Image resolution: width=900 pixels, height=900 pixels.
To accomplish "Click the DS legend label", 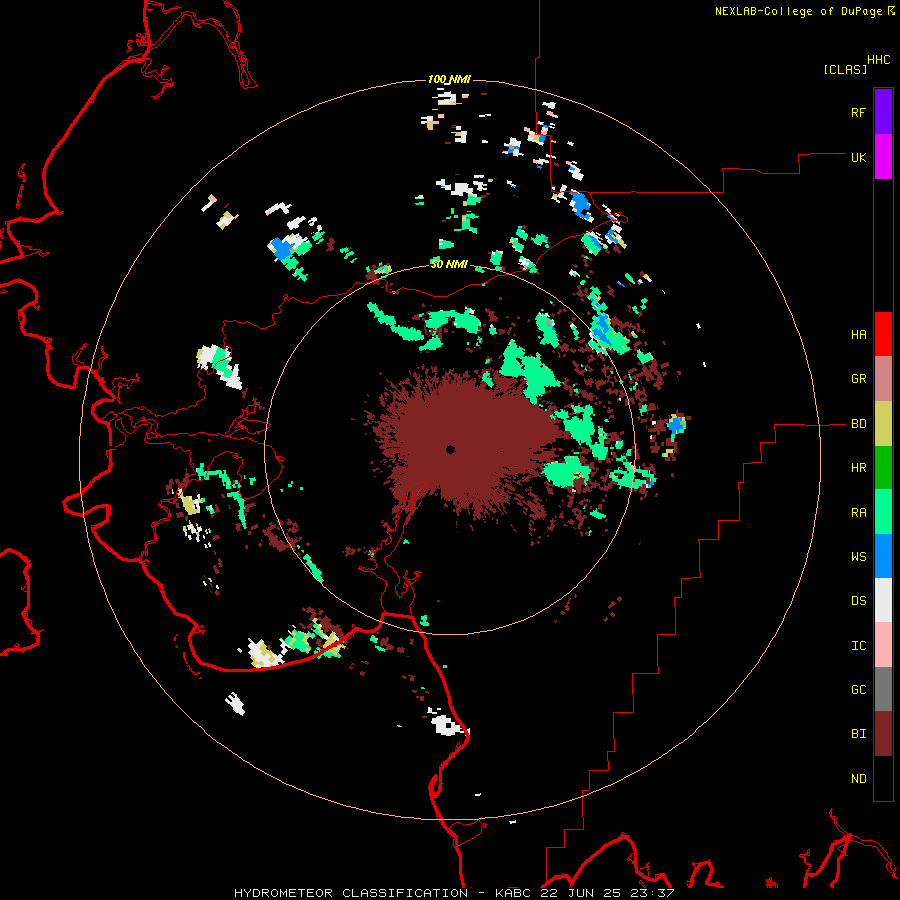I will click(858, 600).
